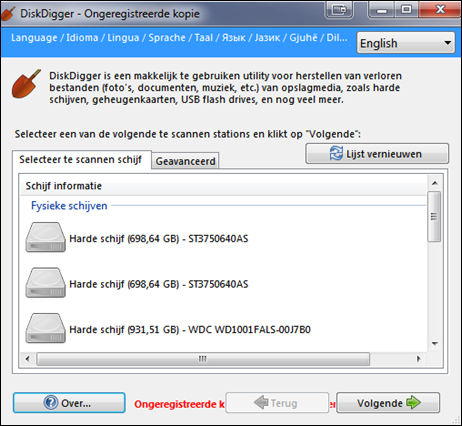Click the scroll down arrow of drive list
The height and width of the screenshot is (426, 462).
(434, 344)
